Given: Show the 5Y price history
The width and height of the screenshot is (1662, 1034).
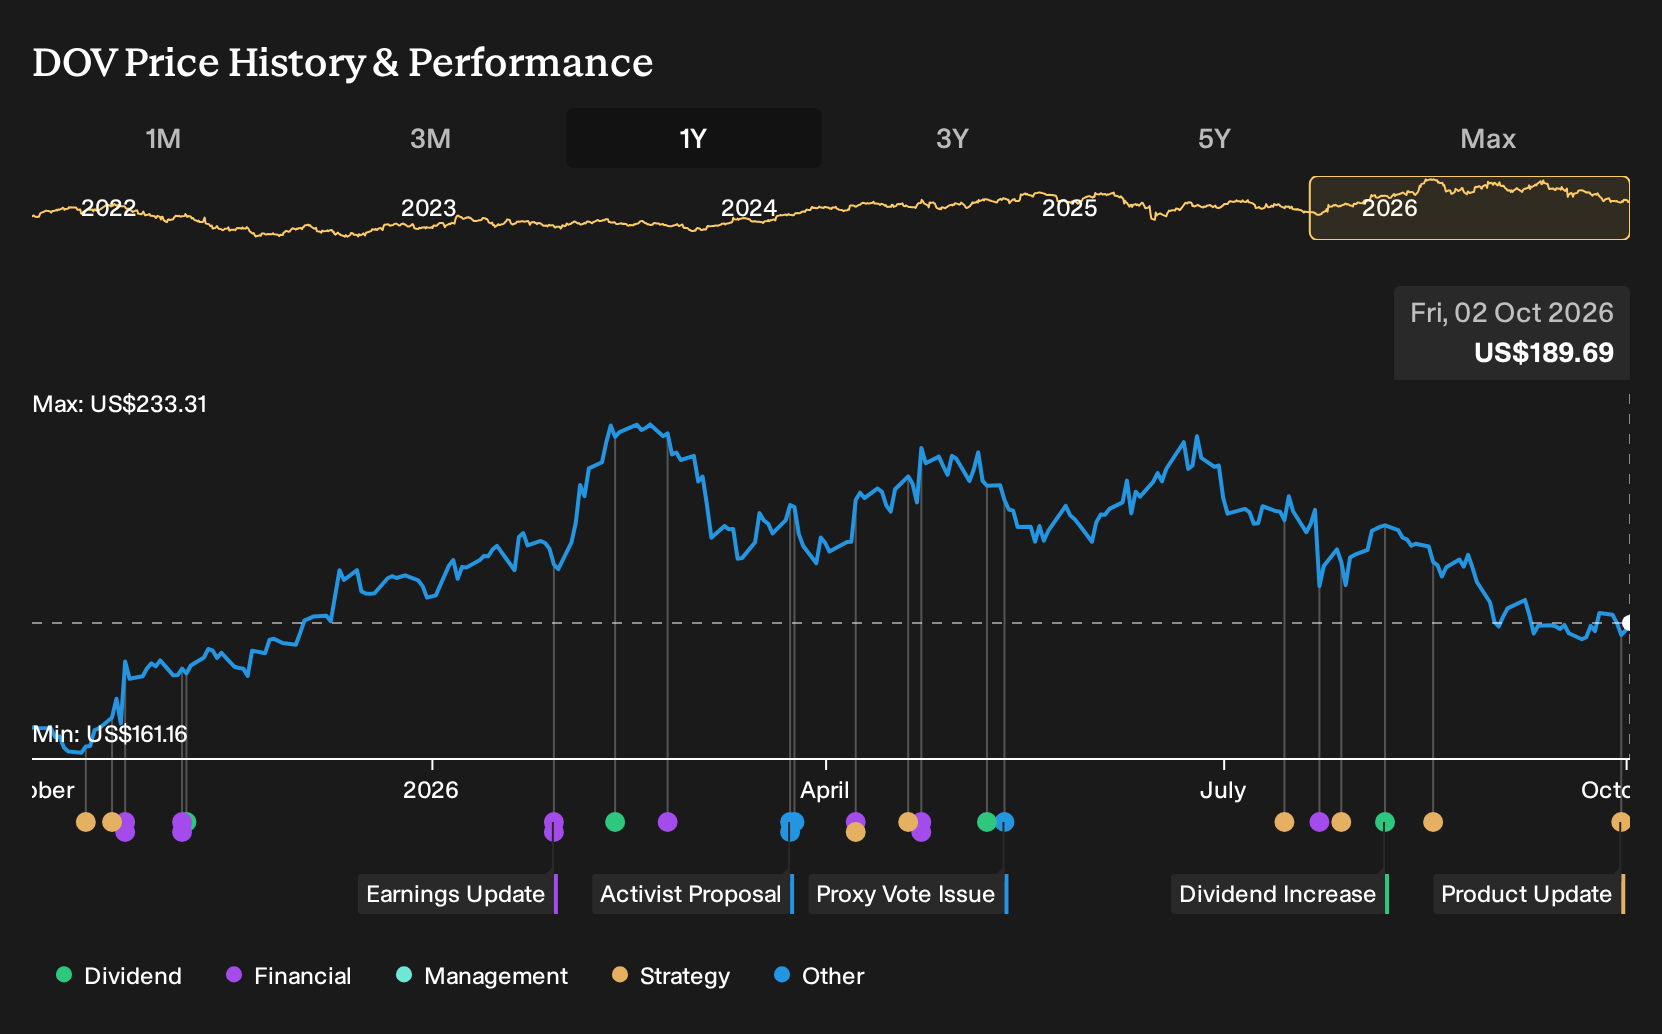Looking at the screenshot, I should (x=1214, y=138).
